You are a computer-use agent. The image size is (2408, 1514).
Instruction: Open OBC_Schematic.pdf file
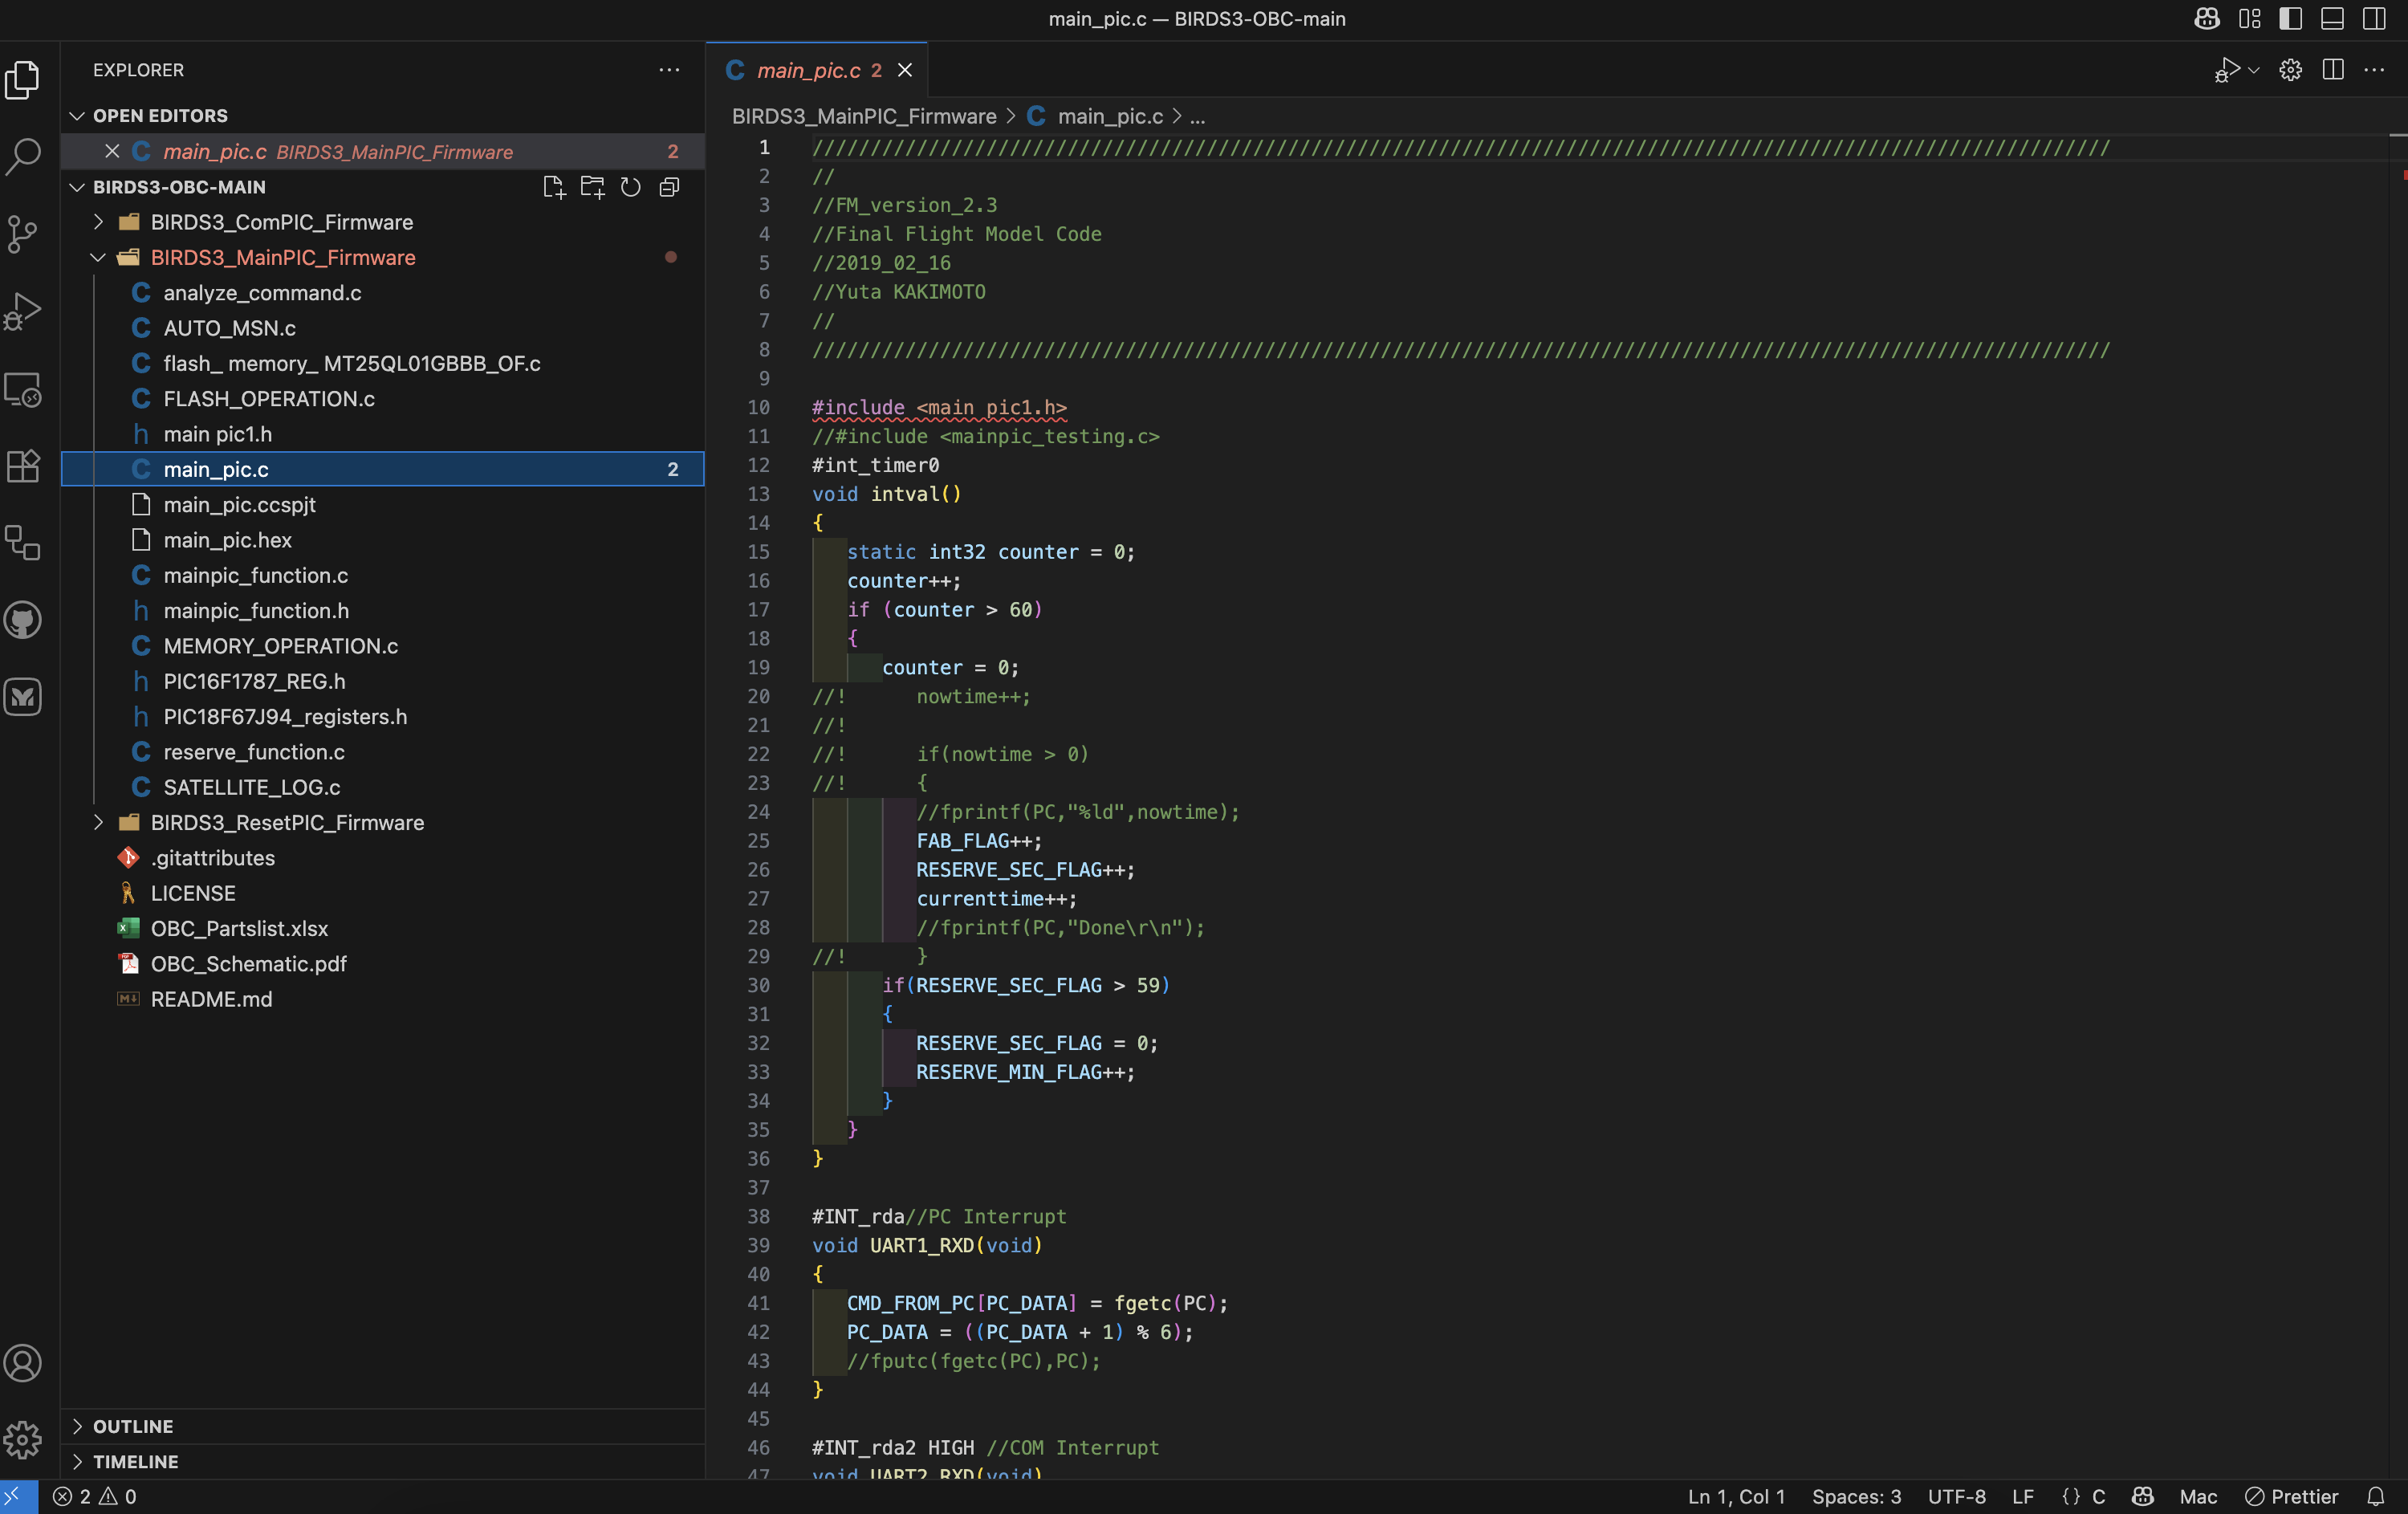coord(248,964)
